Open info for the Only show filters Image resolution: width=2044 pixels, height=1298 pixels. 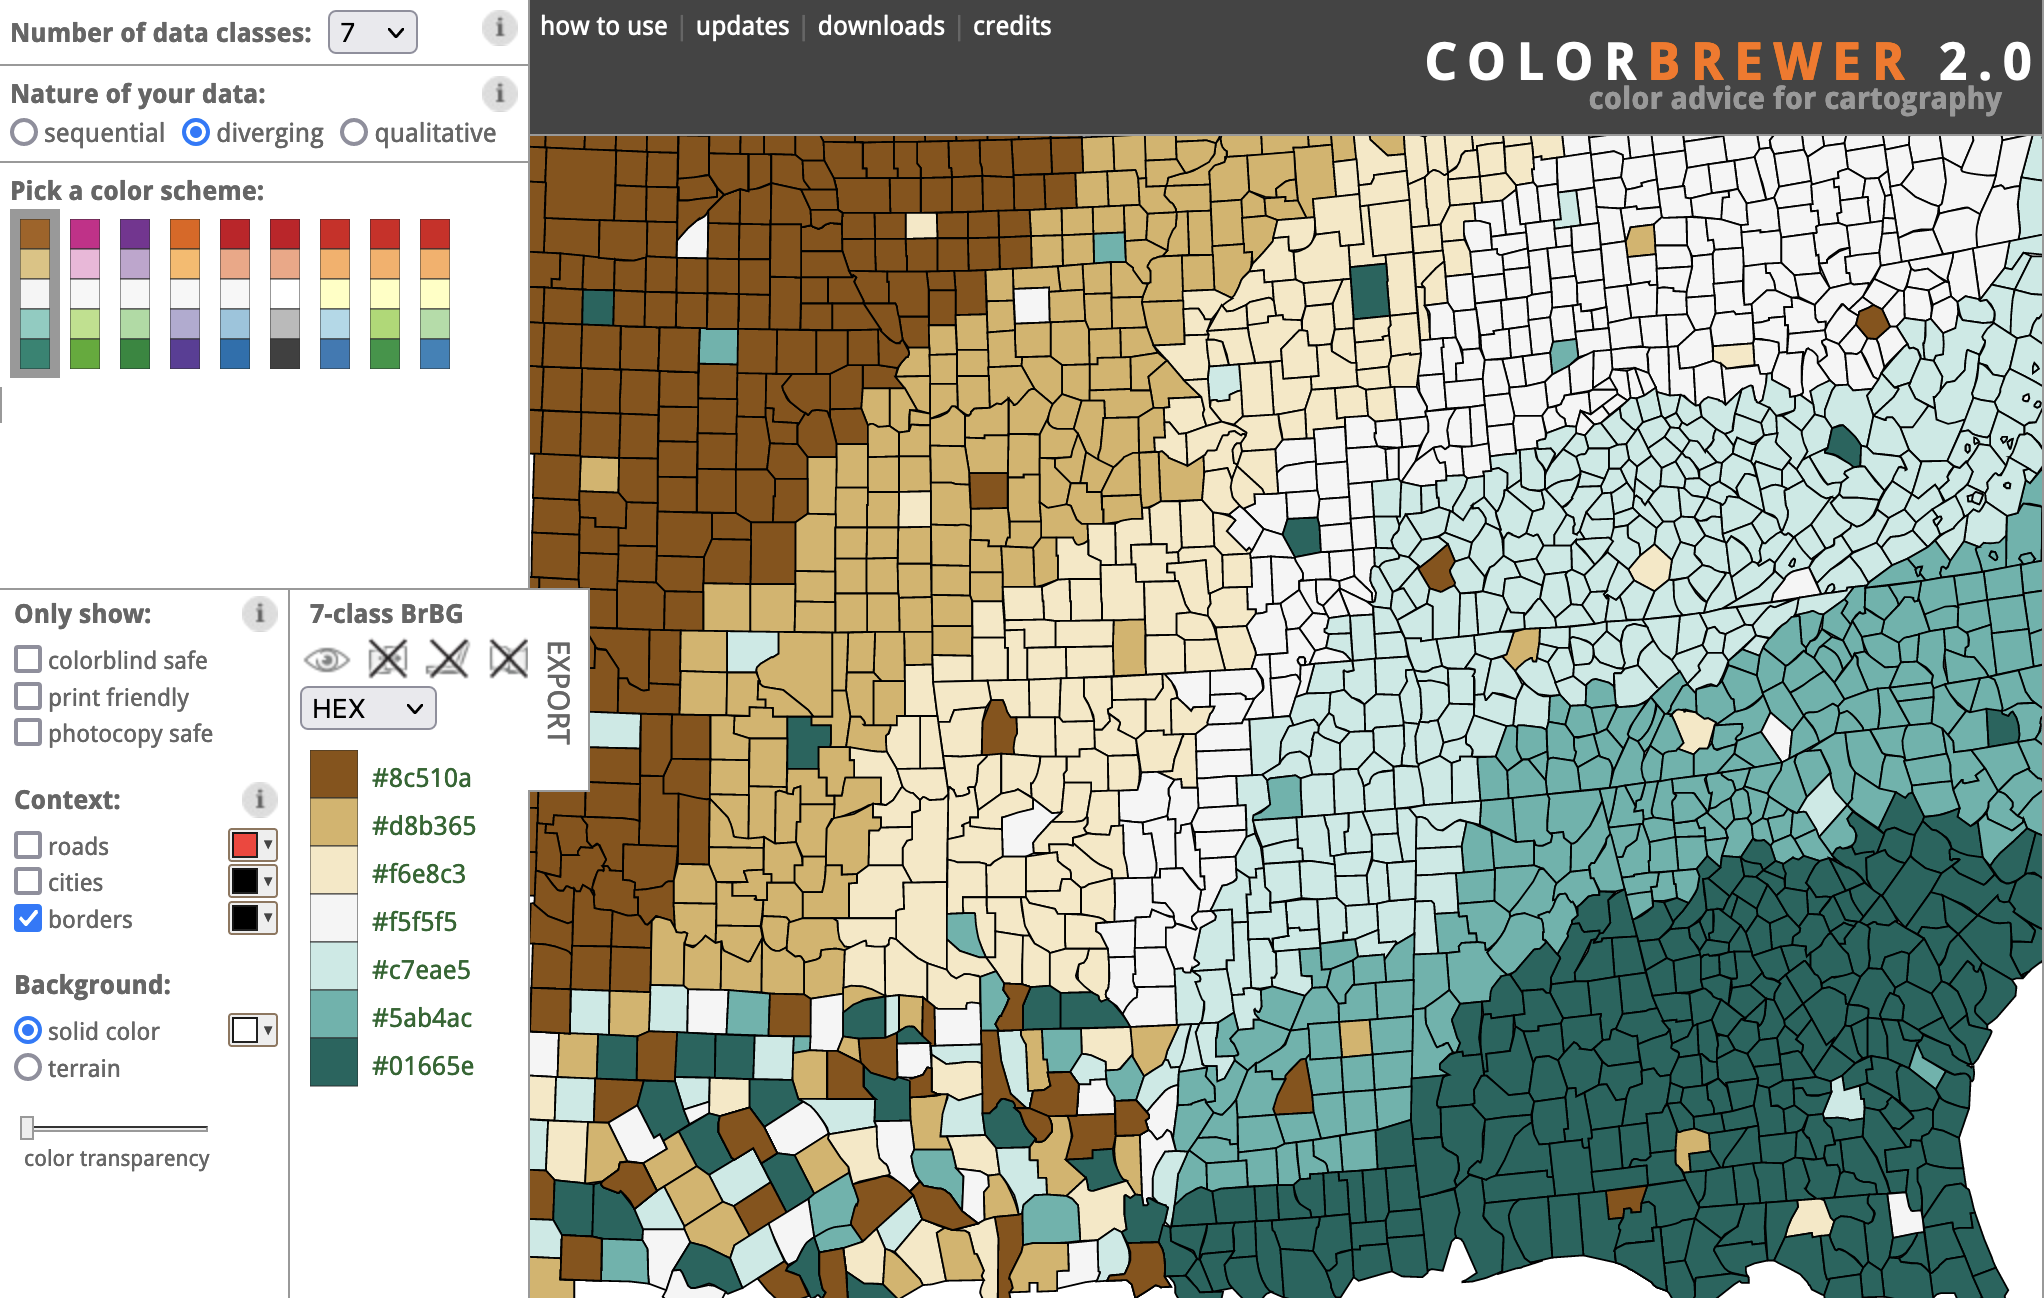pyautogui.click(x=259, y=615)
